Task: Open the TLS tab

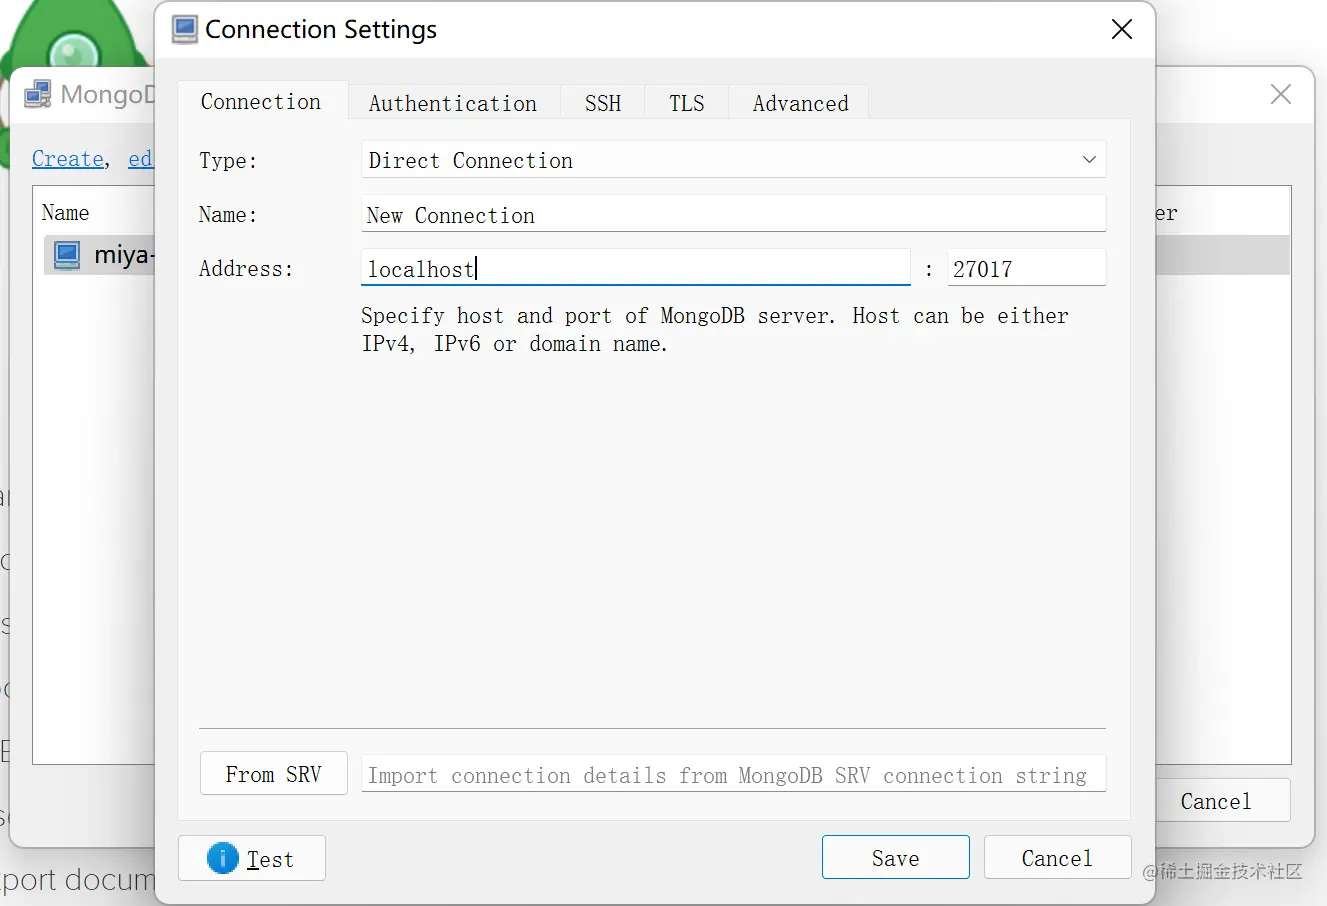Action: [x=686, y=103]
